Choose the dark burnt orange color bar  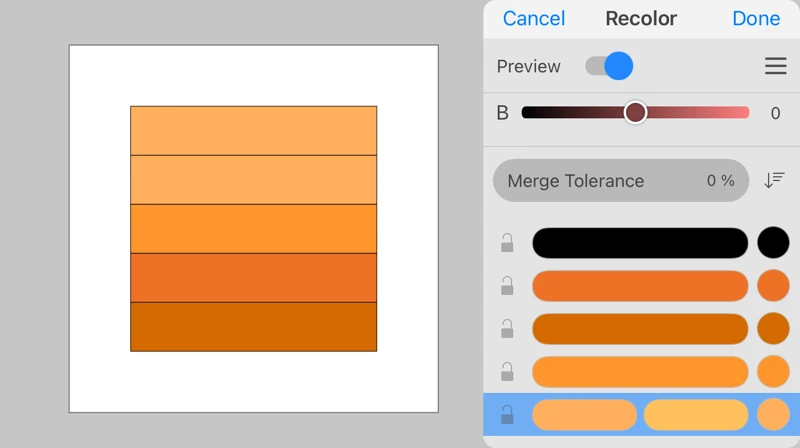(x=639, y=329)
